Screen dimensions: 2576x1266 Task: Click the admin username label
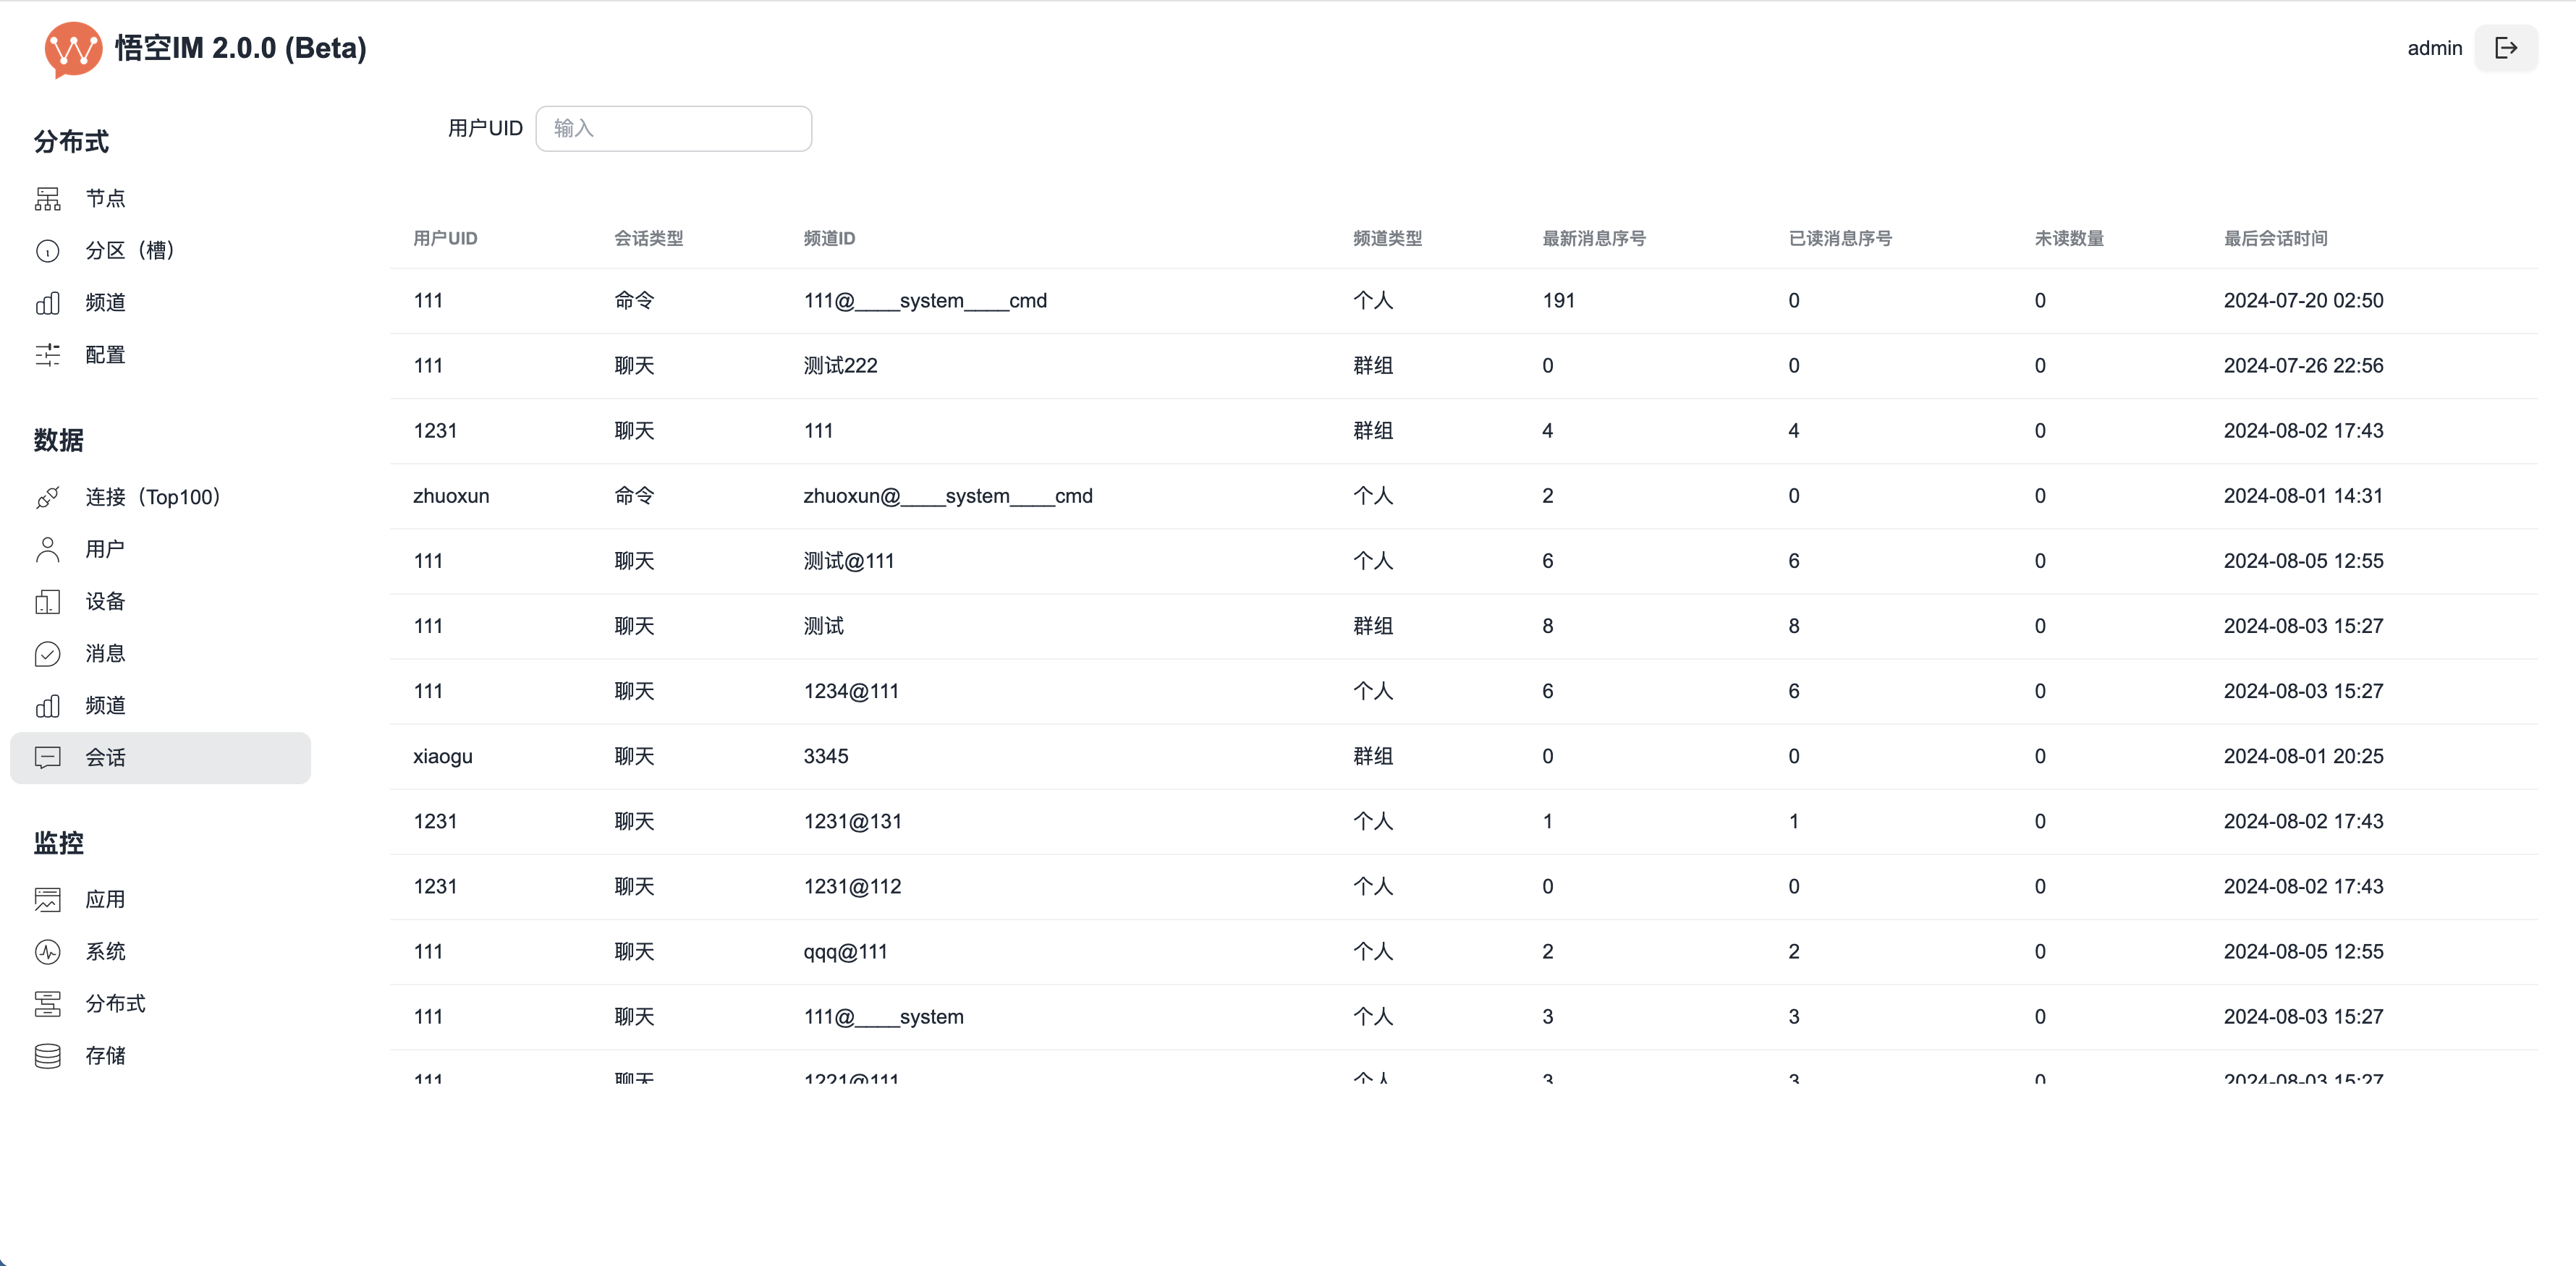2434,48
